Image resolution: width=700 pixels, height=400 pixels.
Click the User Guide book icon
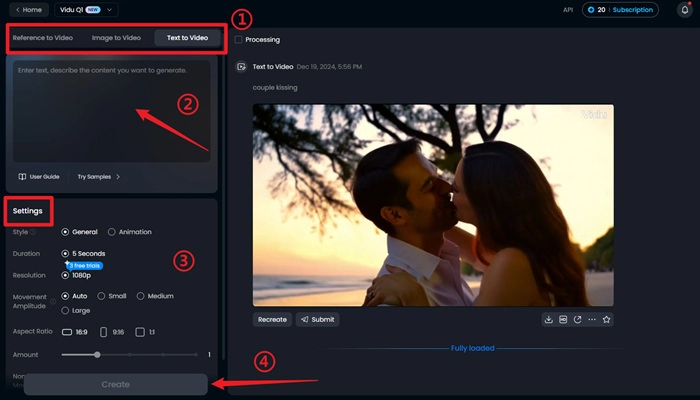[22, 177]
